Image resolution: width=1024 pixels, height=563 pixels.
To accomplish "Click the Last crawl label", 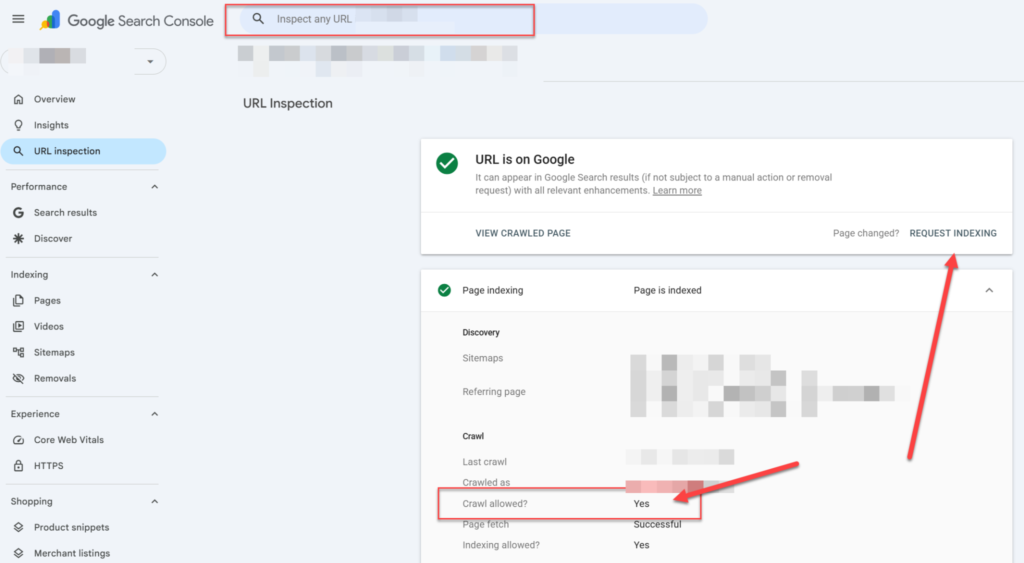I will [485, 462].
